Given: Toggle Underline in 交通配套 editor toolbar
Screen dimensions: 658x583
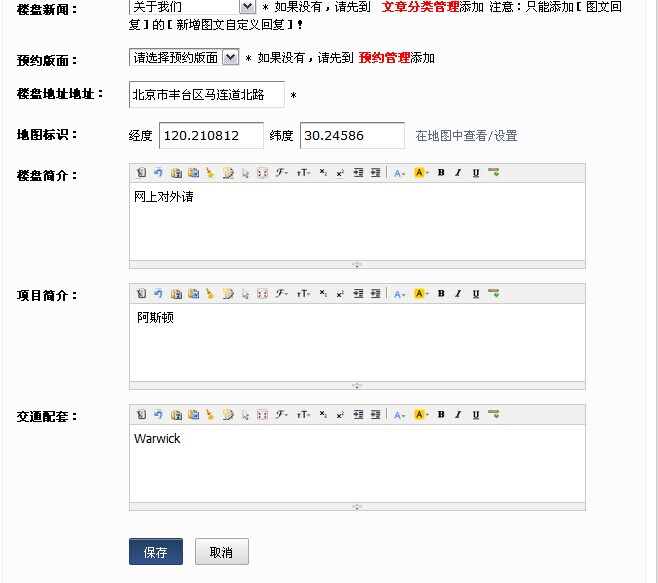Looking at the screenshot, I should (476, 413).
